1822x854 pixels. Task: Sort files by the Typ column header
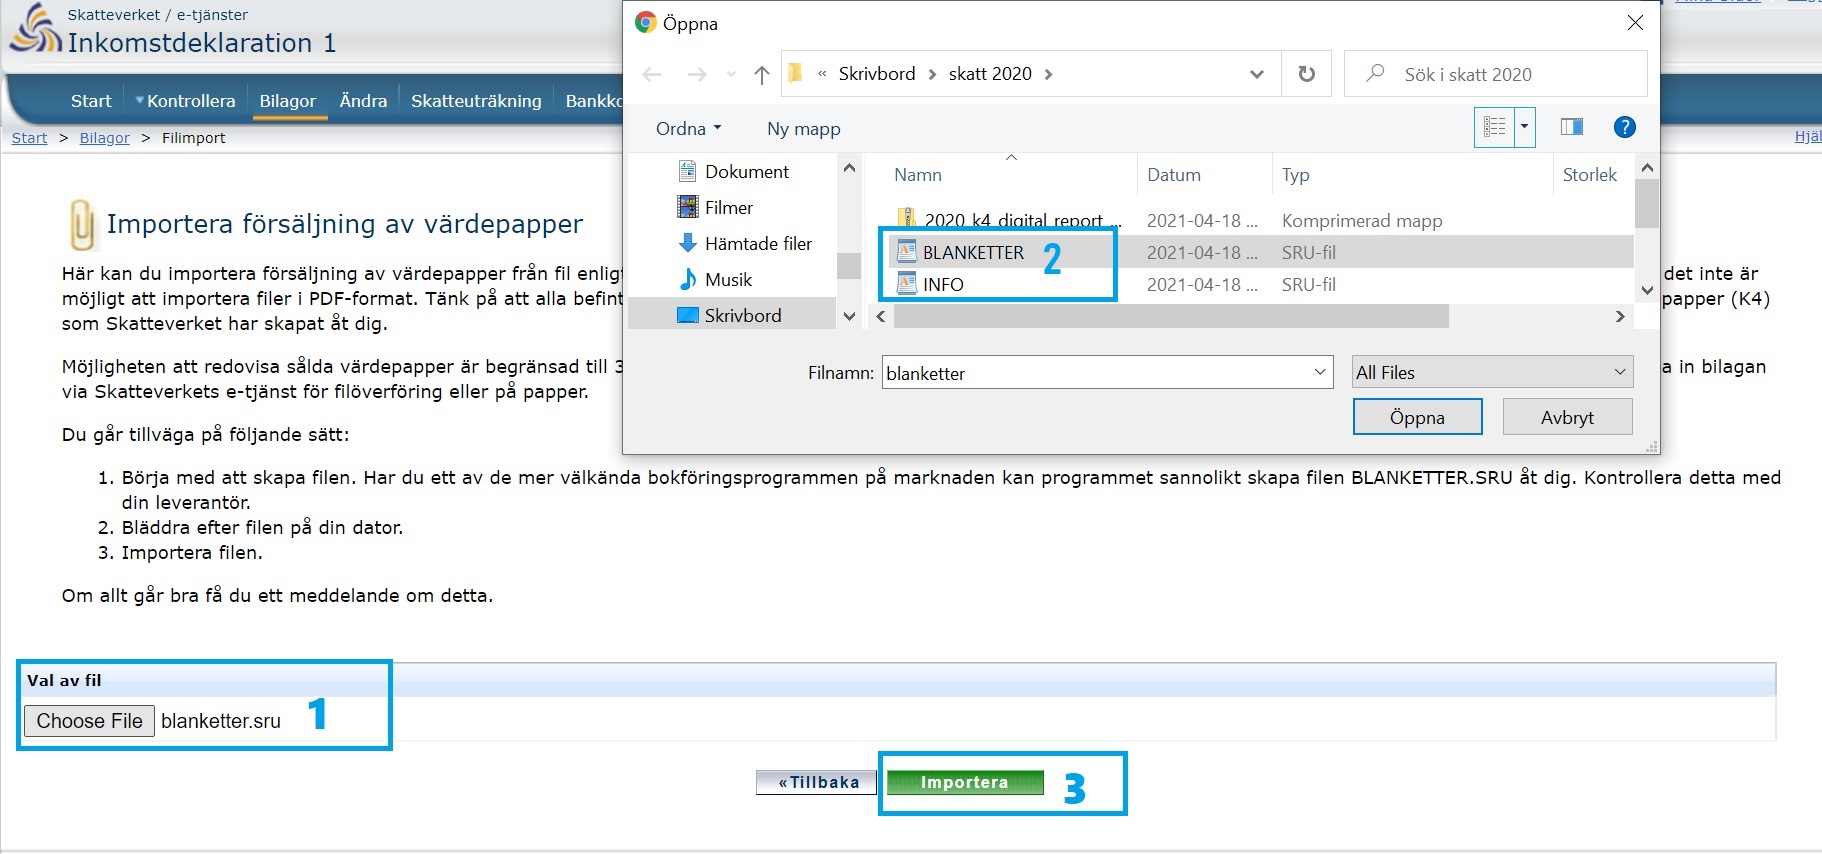coord(1296,175)
